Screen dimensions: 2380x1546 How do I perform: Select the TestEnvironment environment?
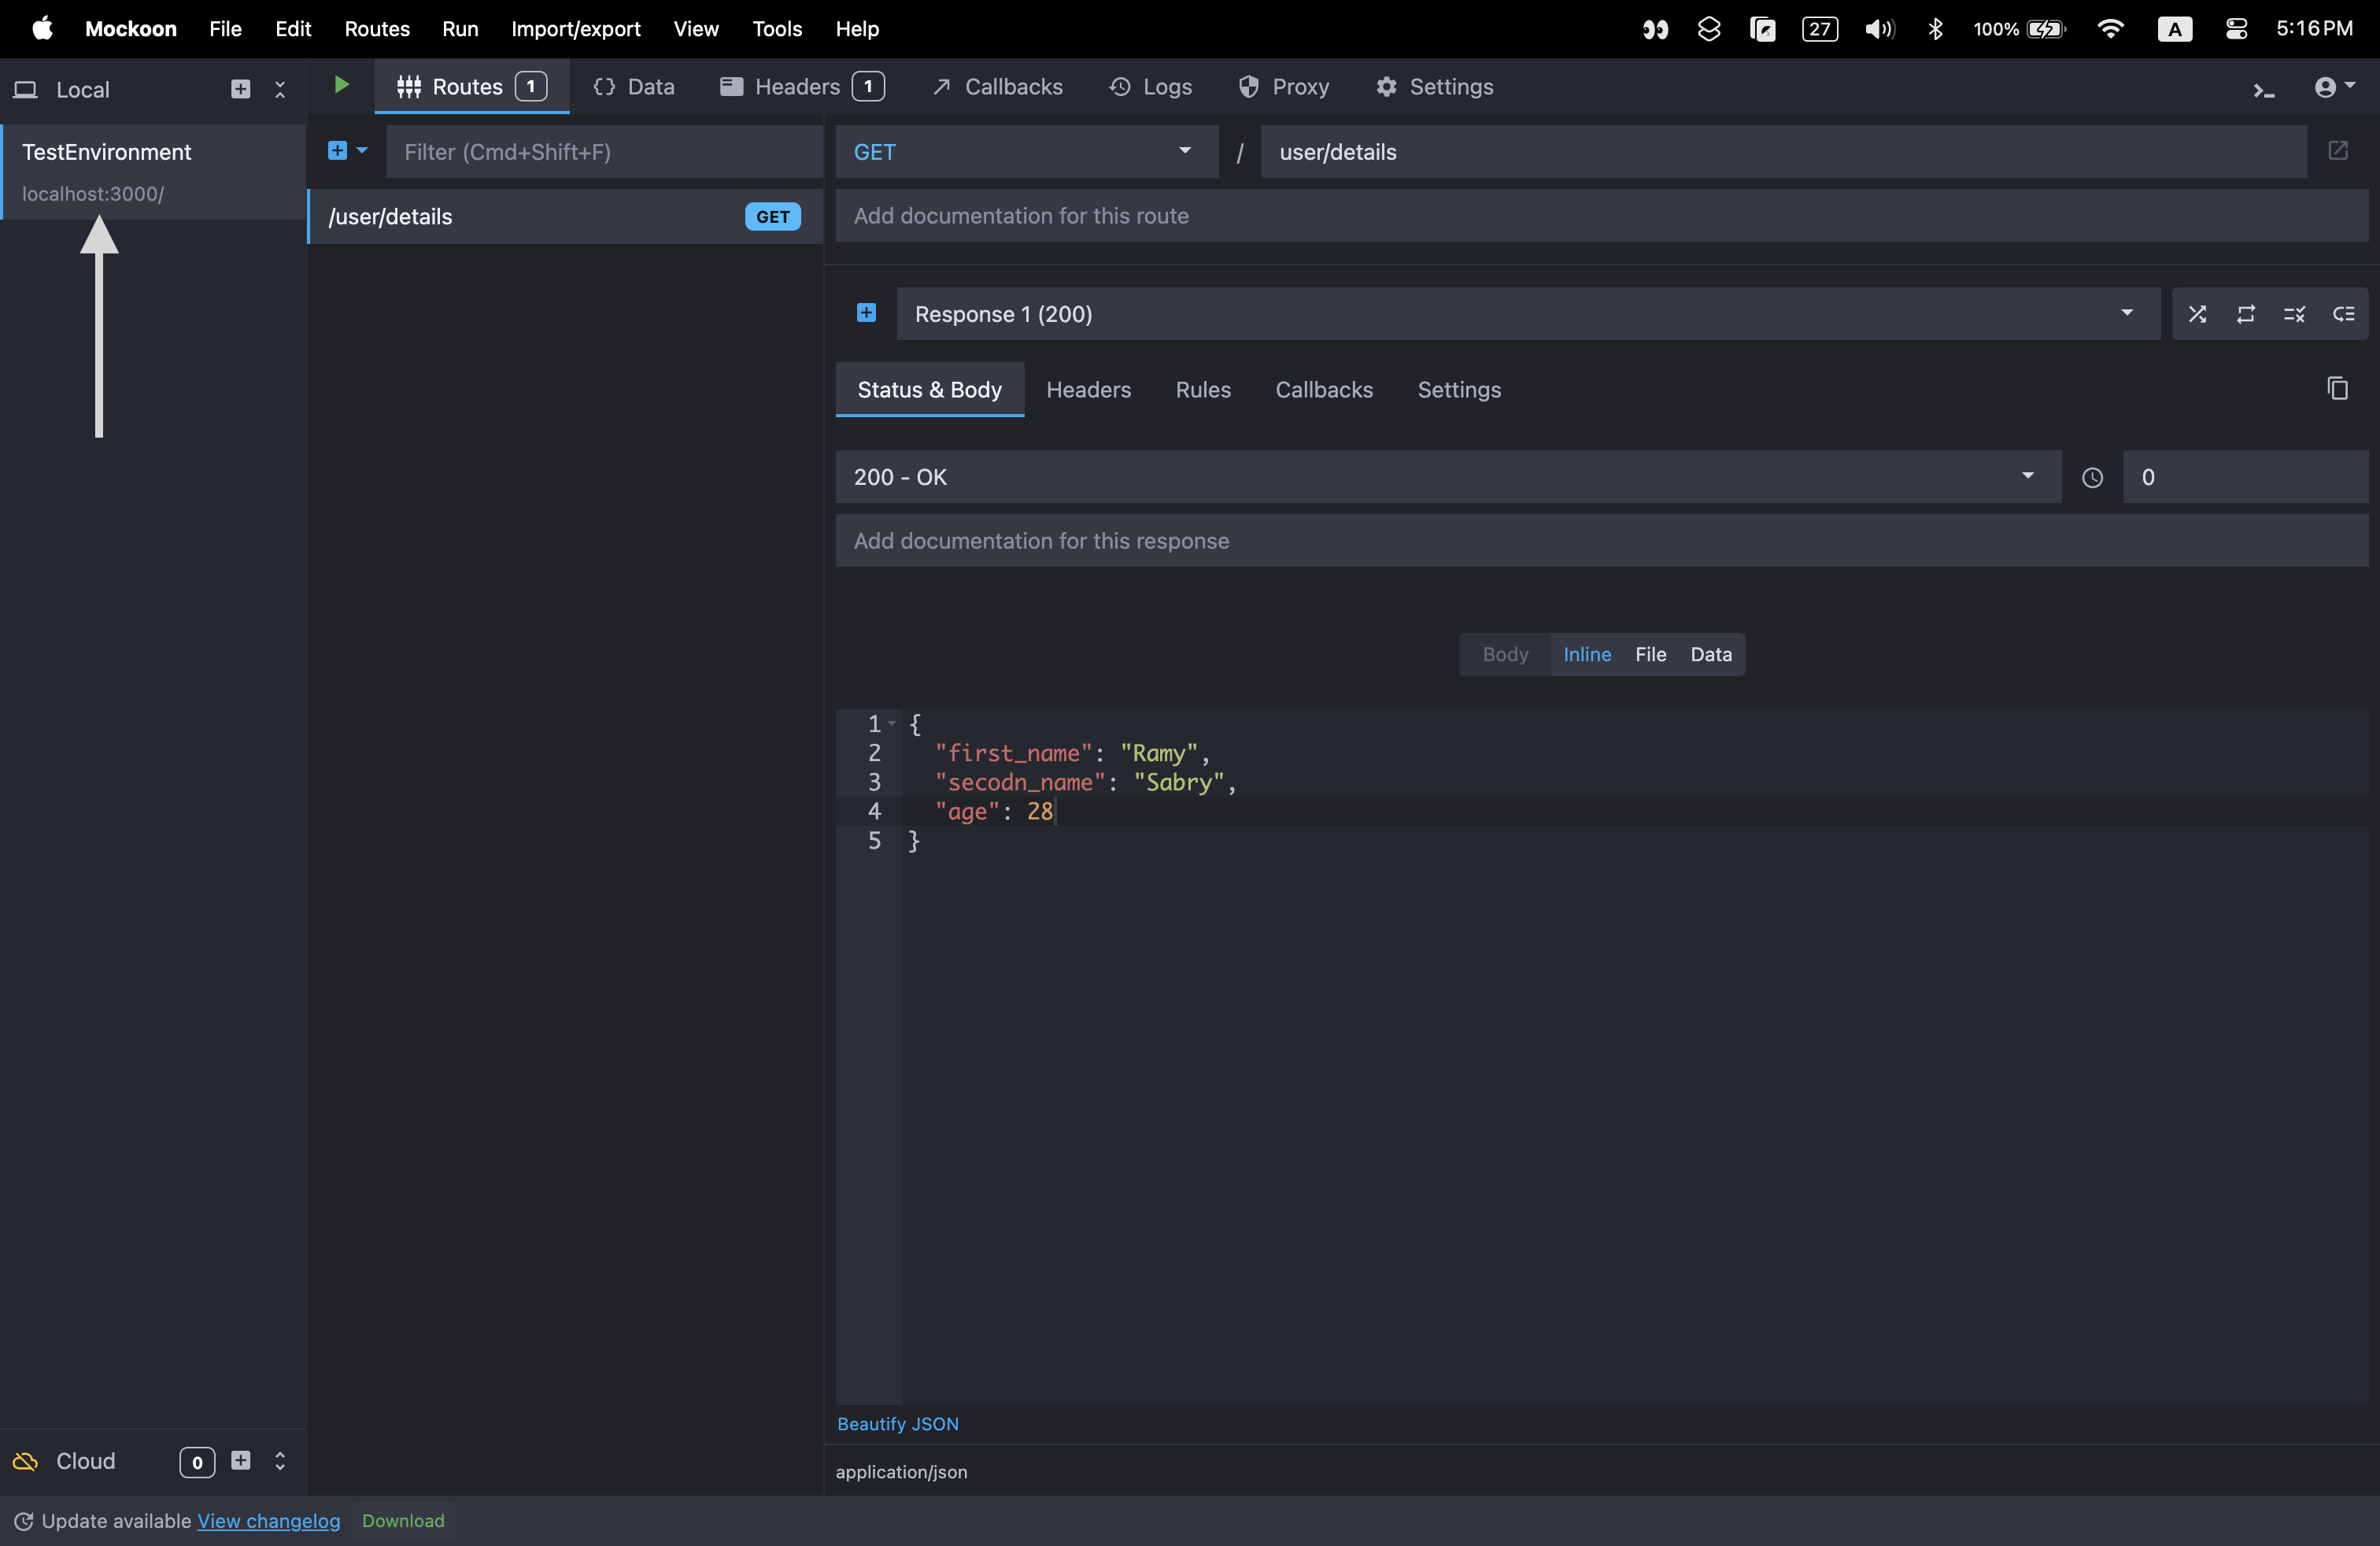coord(153,172)
